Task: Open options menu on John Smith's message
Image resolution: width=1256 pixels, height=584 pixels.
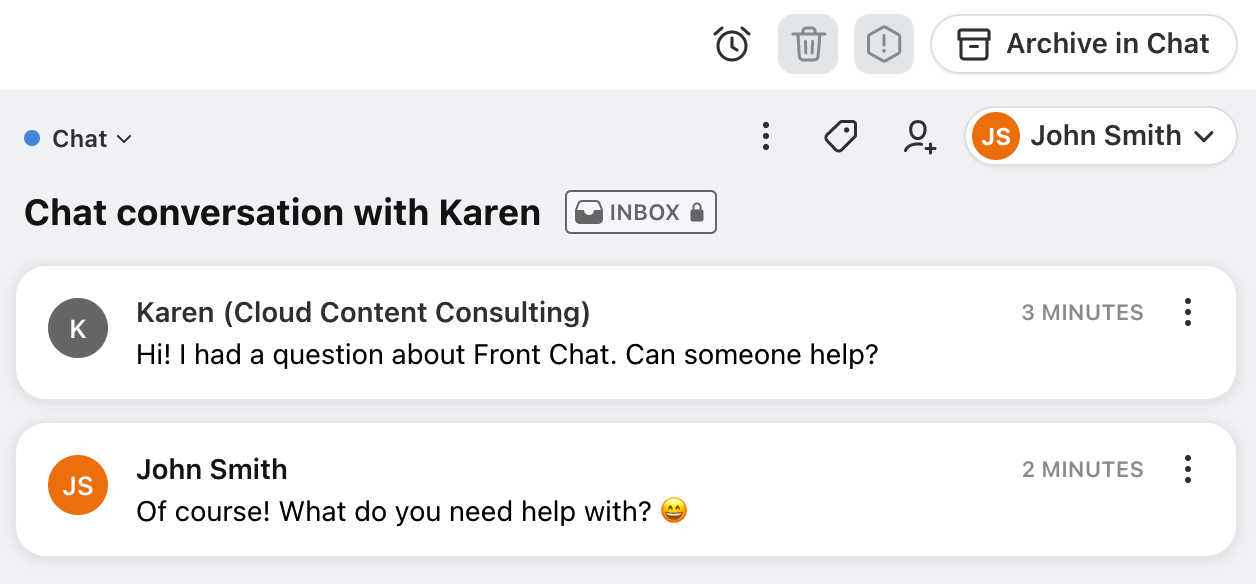Action: 1188,469
